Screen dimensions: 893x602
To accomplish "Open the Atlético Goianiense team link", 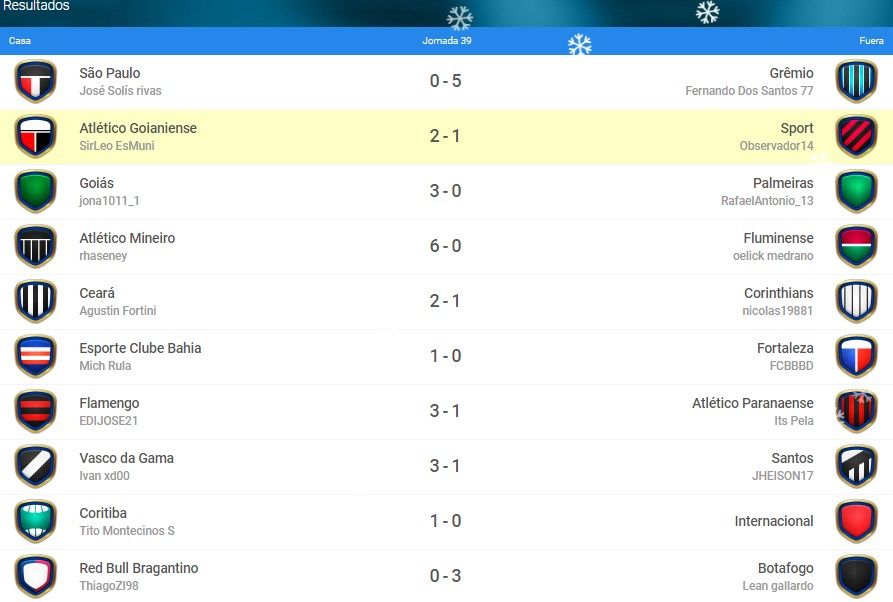I will [x=138, y=128].
